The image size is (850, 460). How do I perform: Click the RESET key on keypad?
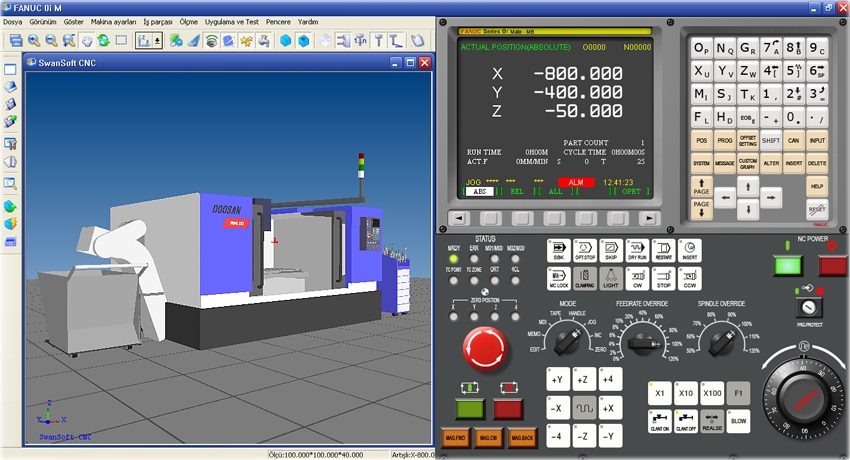pos(817,209)
